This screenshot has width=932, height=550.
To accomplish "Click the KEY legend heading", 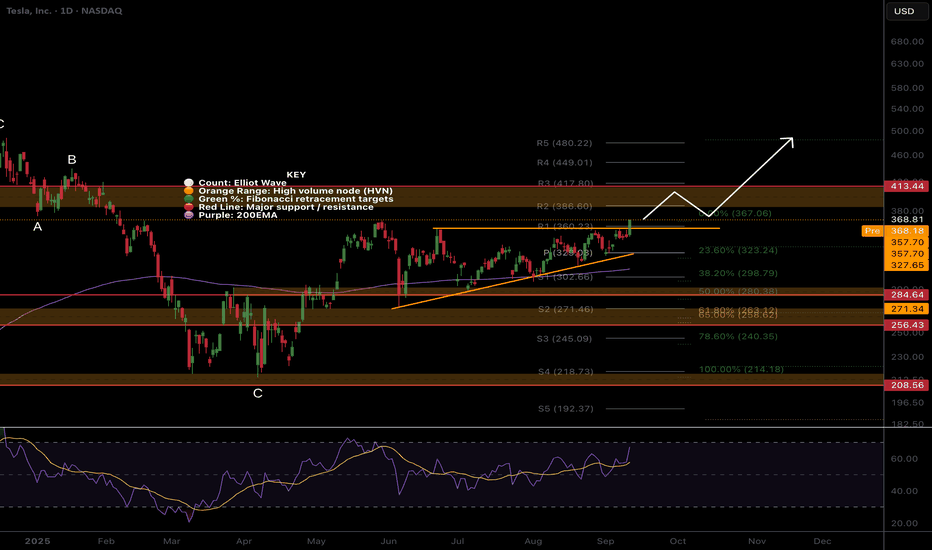I will point(296,175).
